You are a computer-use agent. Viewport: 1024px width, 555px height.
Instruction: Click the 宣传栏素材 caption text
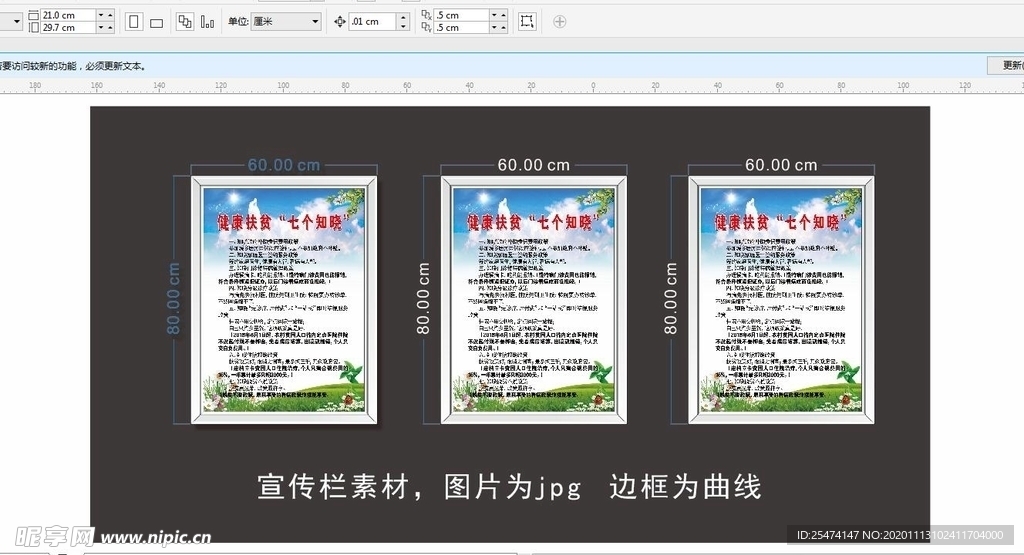[x=509, y=487]
